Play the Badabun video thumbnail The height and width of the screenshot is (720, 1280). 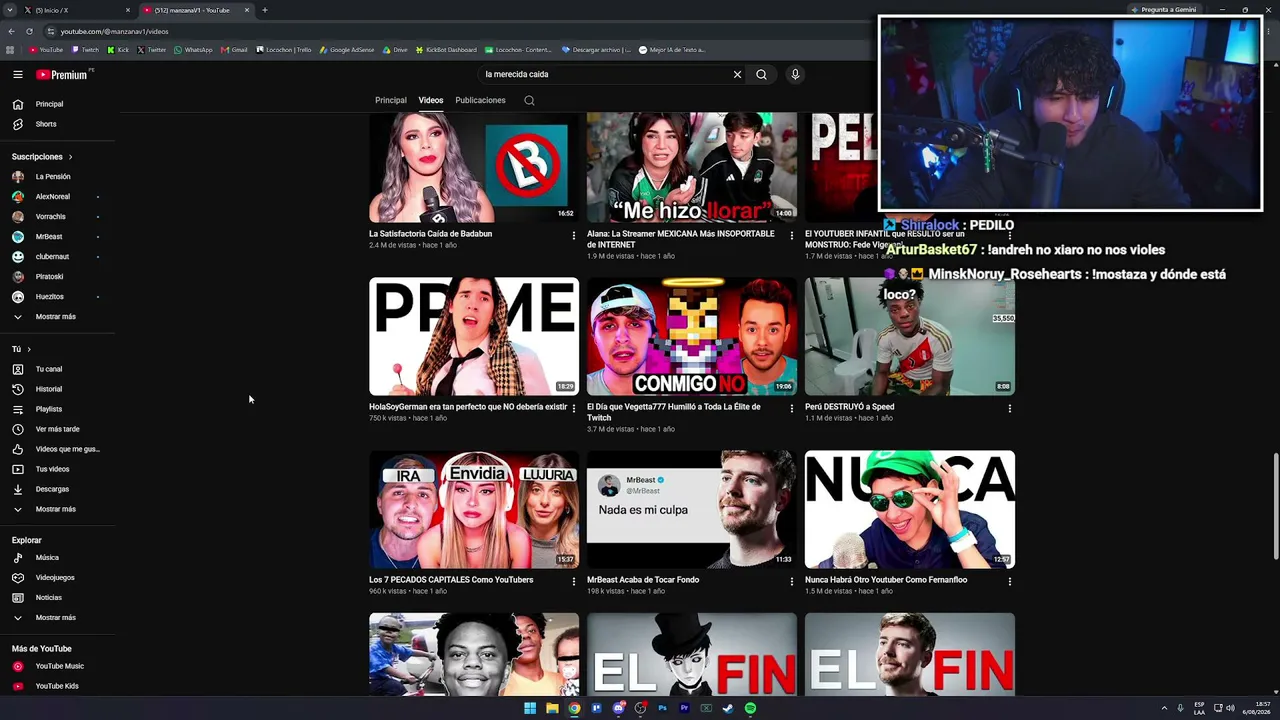pos(474,167)
